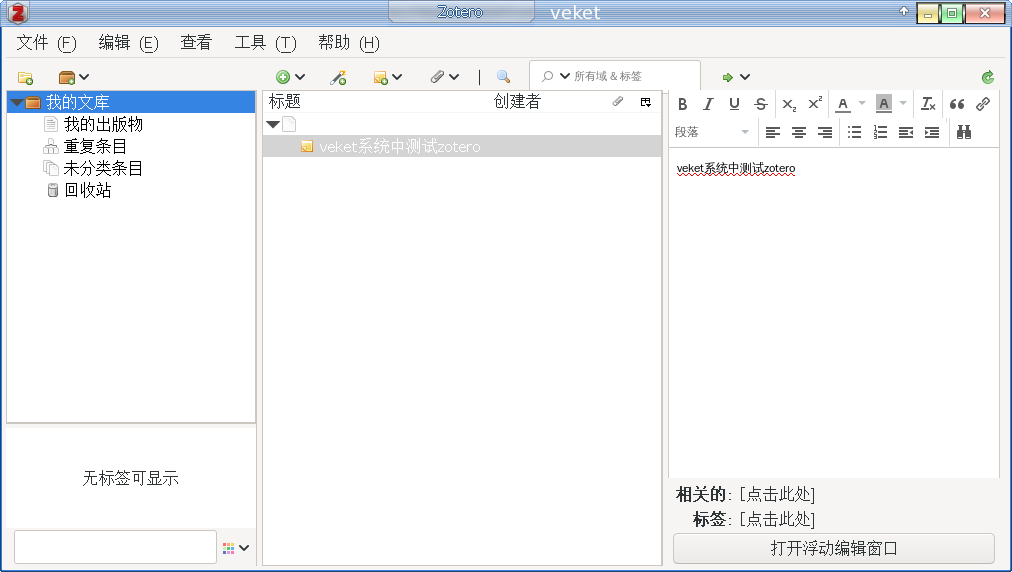
Task: Align text right
Action: (x=825, y=132)
